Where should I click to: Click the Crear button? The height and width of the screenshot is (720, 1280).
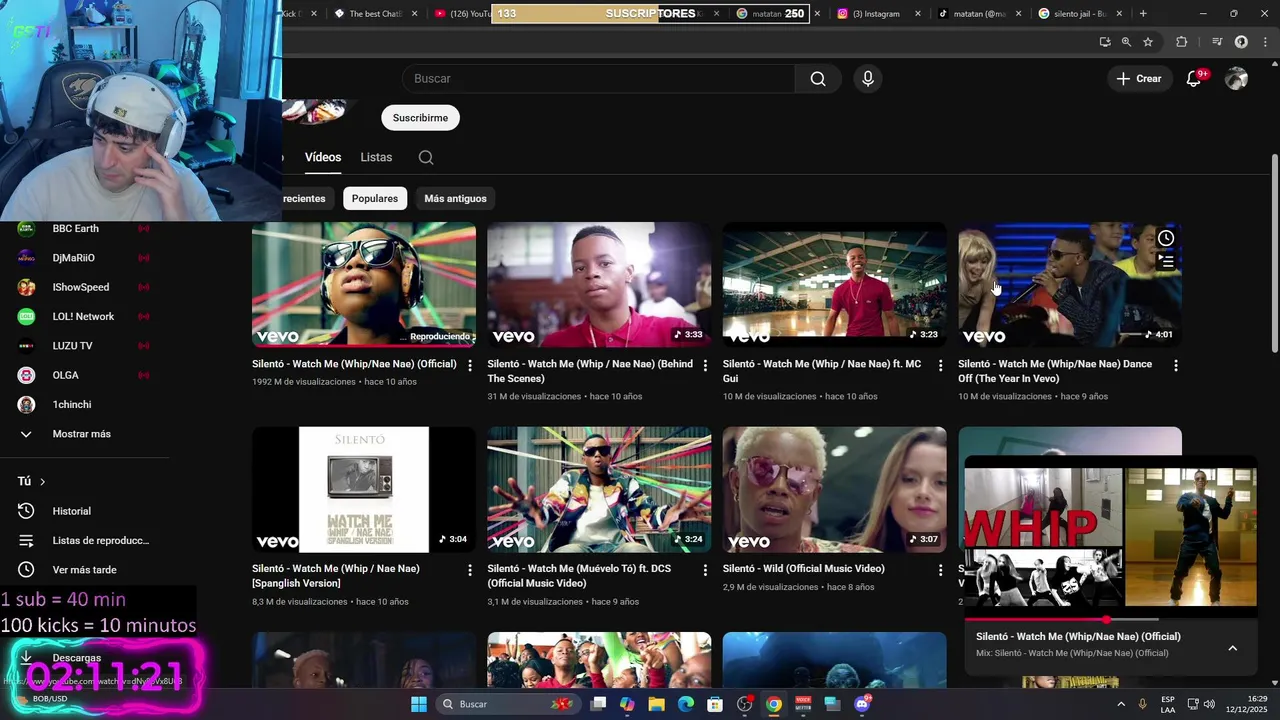[1139, 79]
